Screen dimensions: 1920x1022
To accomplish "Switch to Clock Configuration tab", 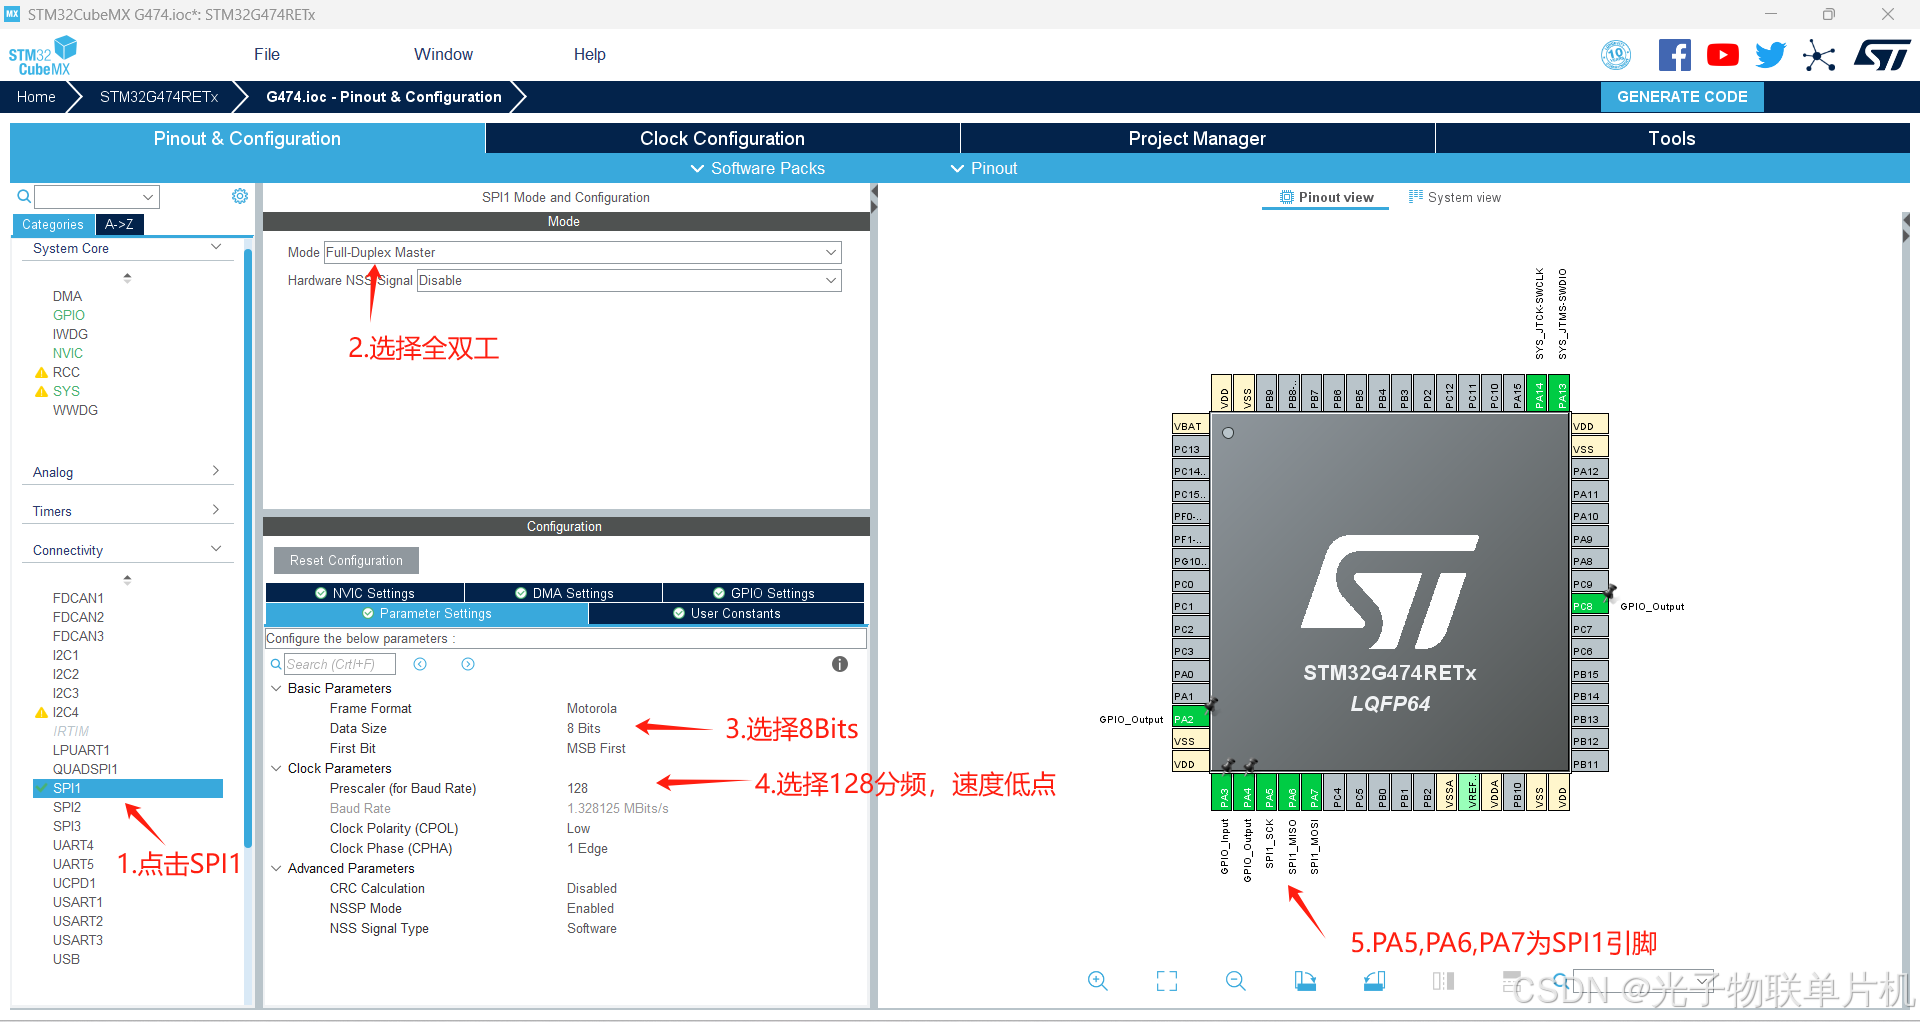I will tap(722, 138).
